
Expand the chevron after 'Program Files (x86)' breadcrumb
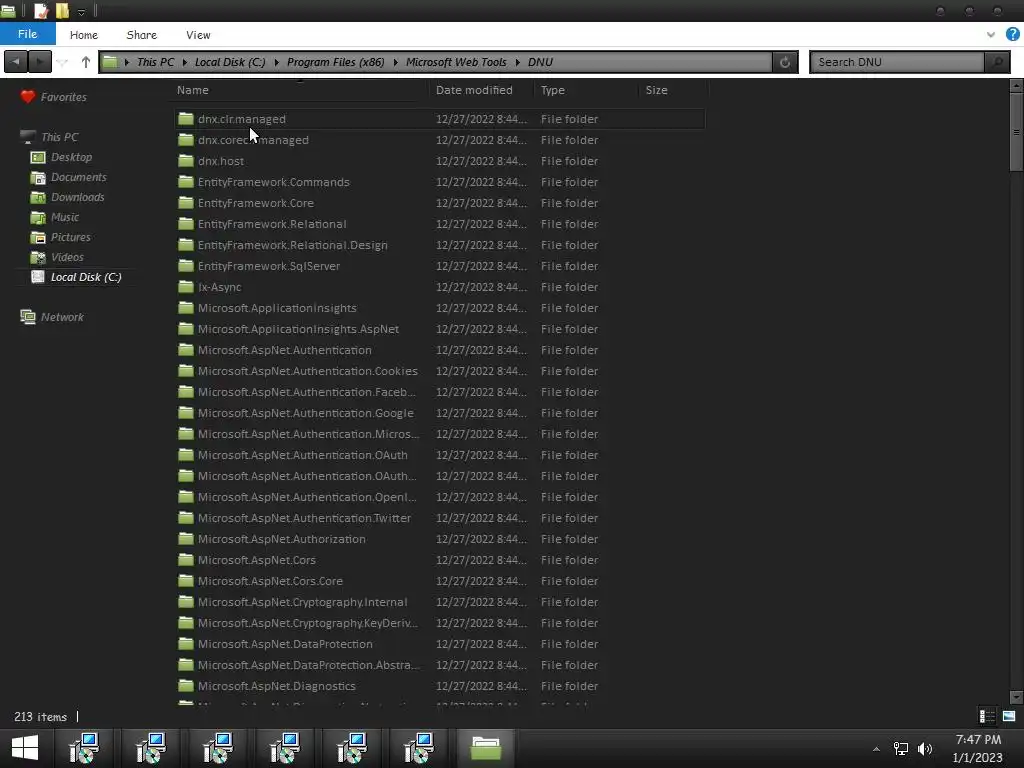(395, 63)
